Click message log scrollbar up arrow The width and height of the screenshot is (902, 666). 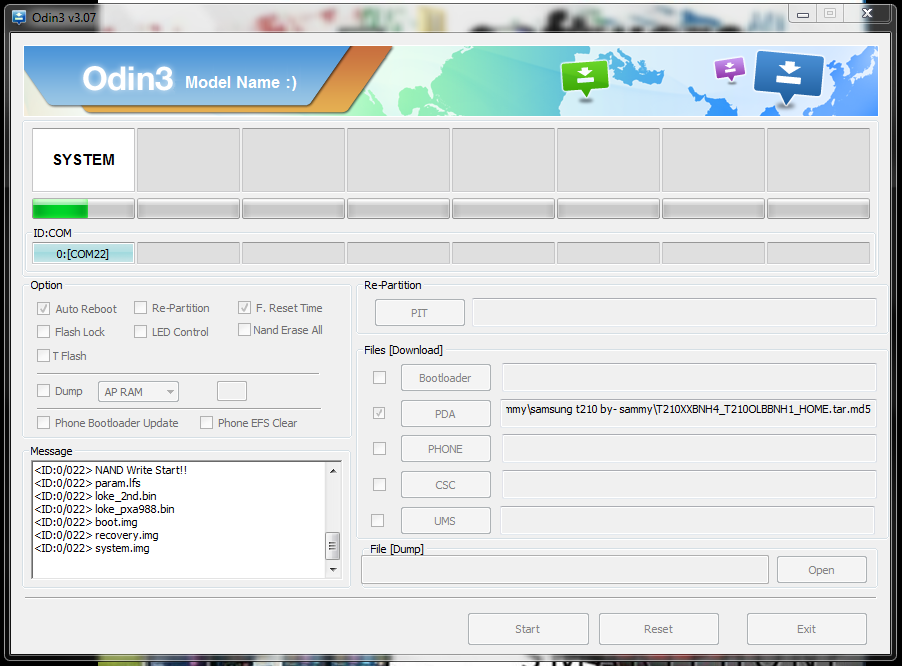pos(332,471)
